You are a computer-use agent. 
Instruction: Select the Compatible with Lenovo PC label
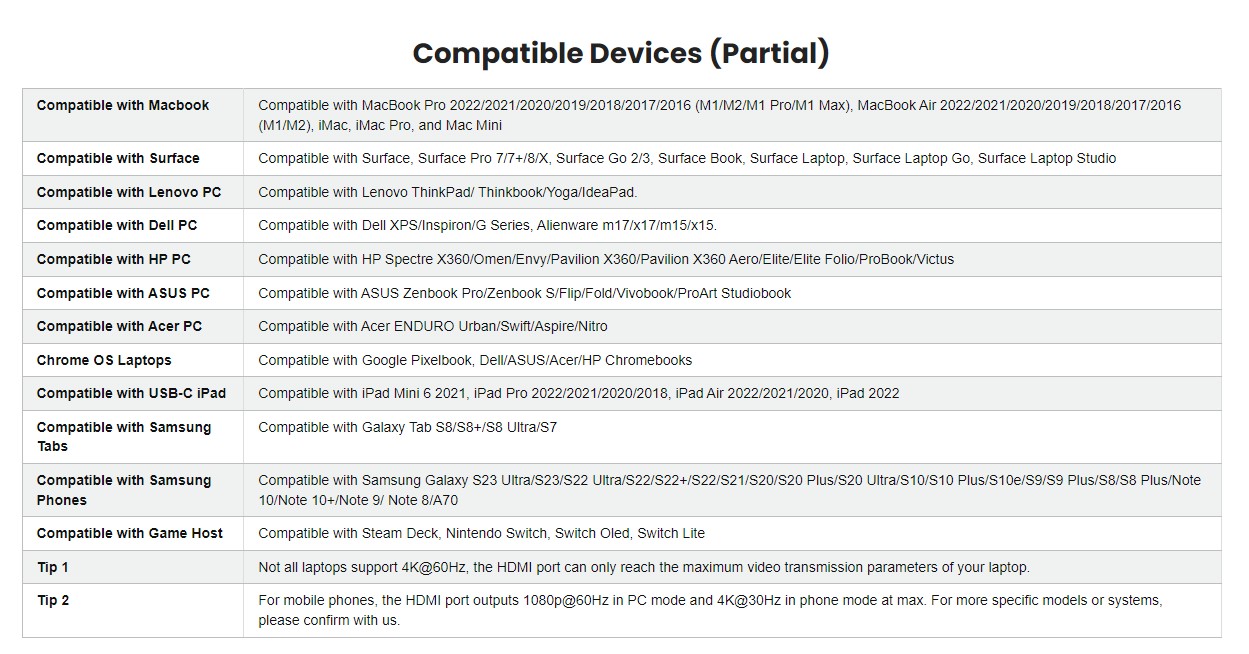coord(129,192)
